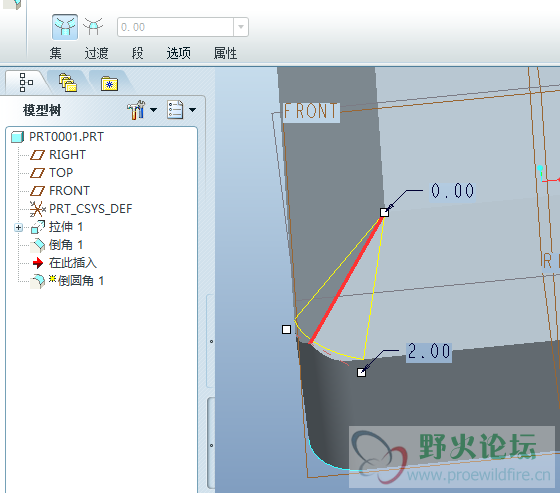Click the lower navigator panel sash handle
560x493 pixels.
pos(211,445)
